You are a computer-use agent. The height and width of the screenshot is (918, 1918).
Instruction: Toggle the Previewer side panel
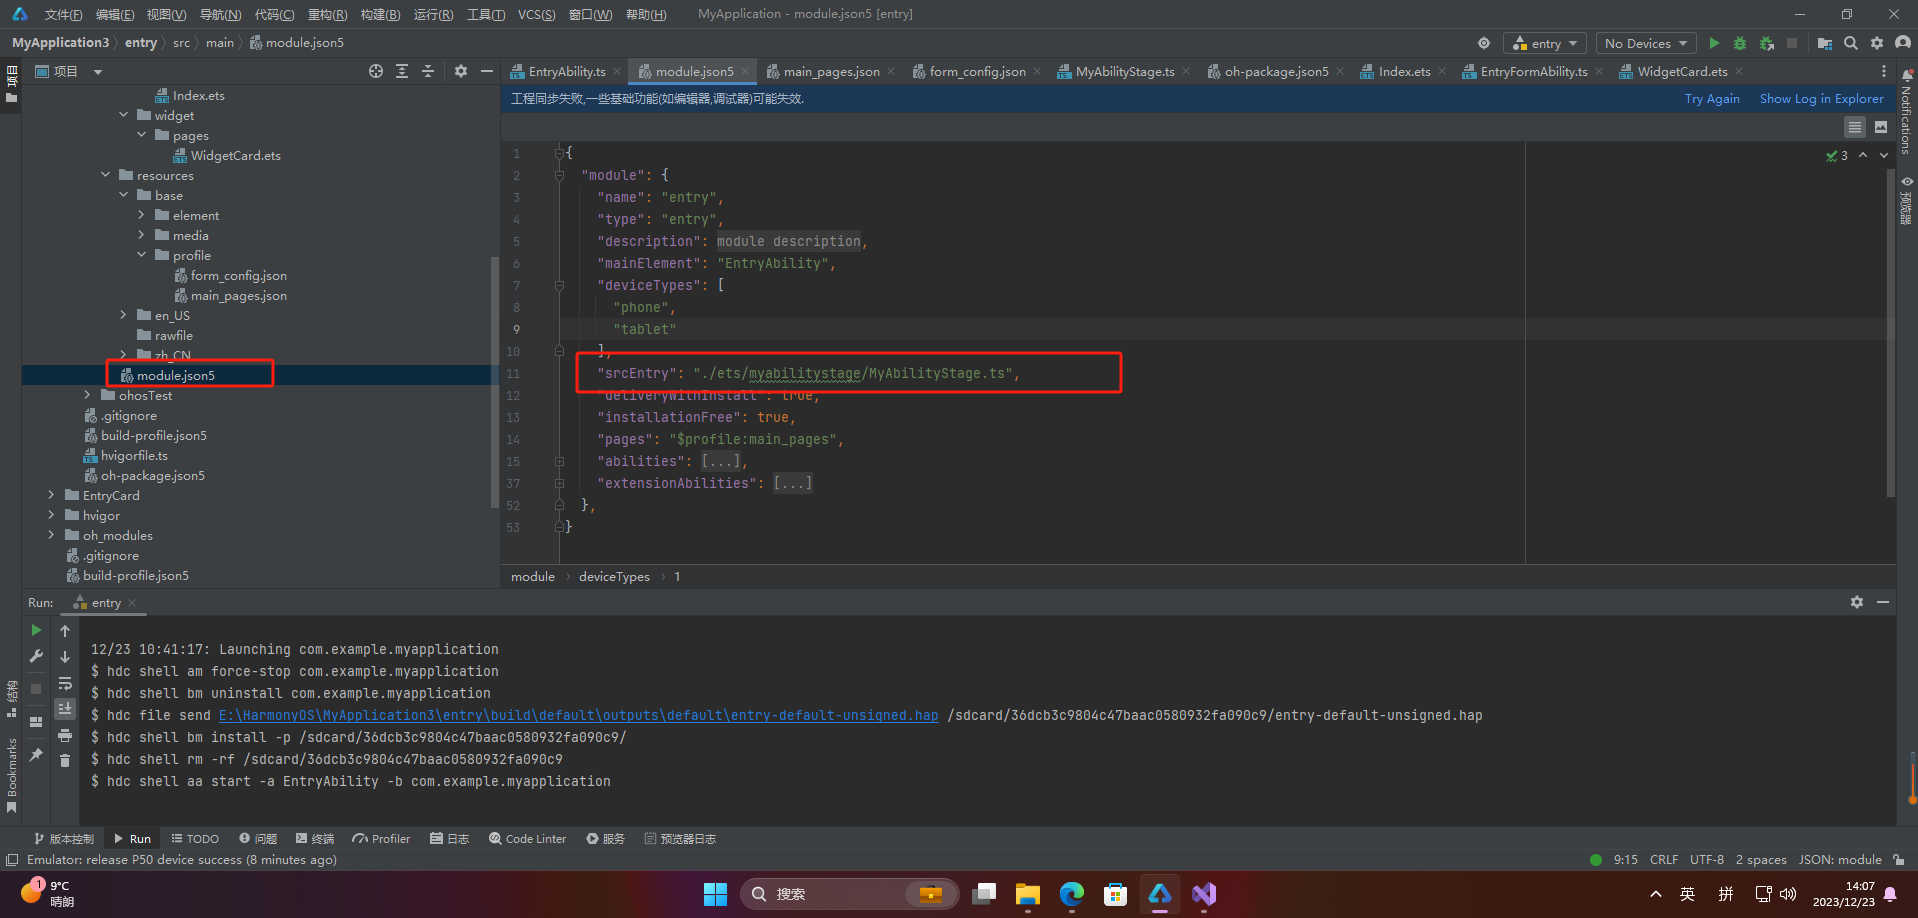tap(1907, 200)
